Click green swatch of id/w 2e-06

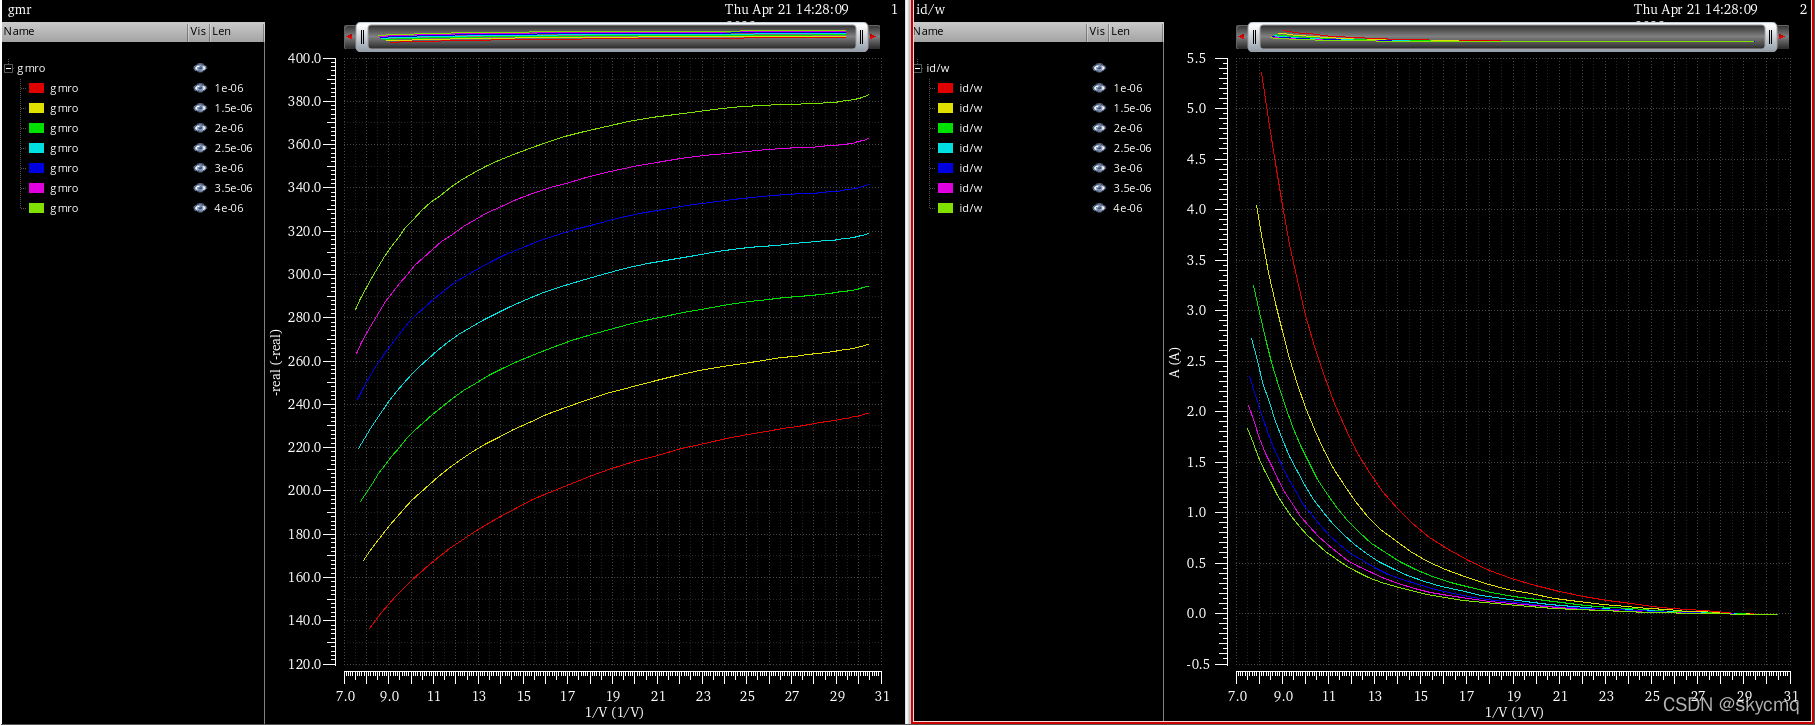945,128
